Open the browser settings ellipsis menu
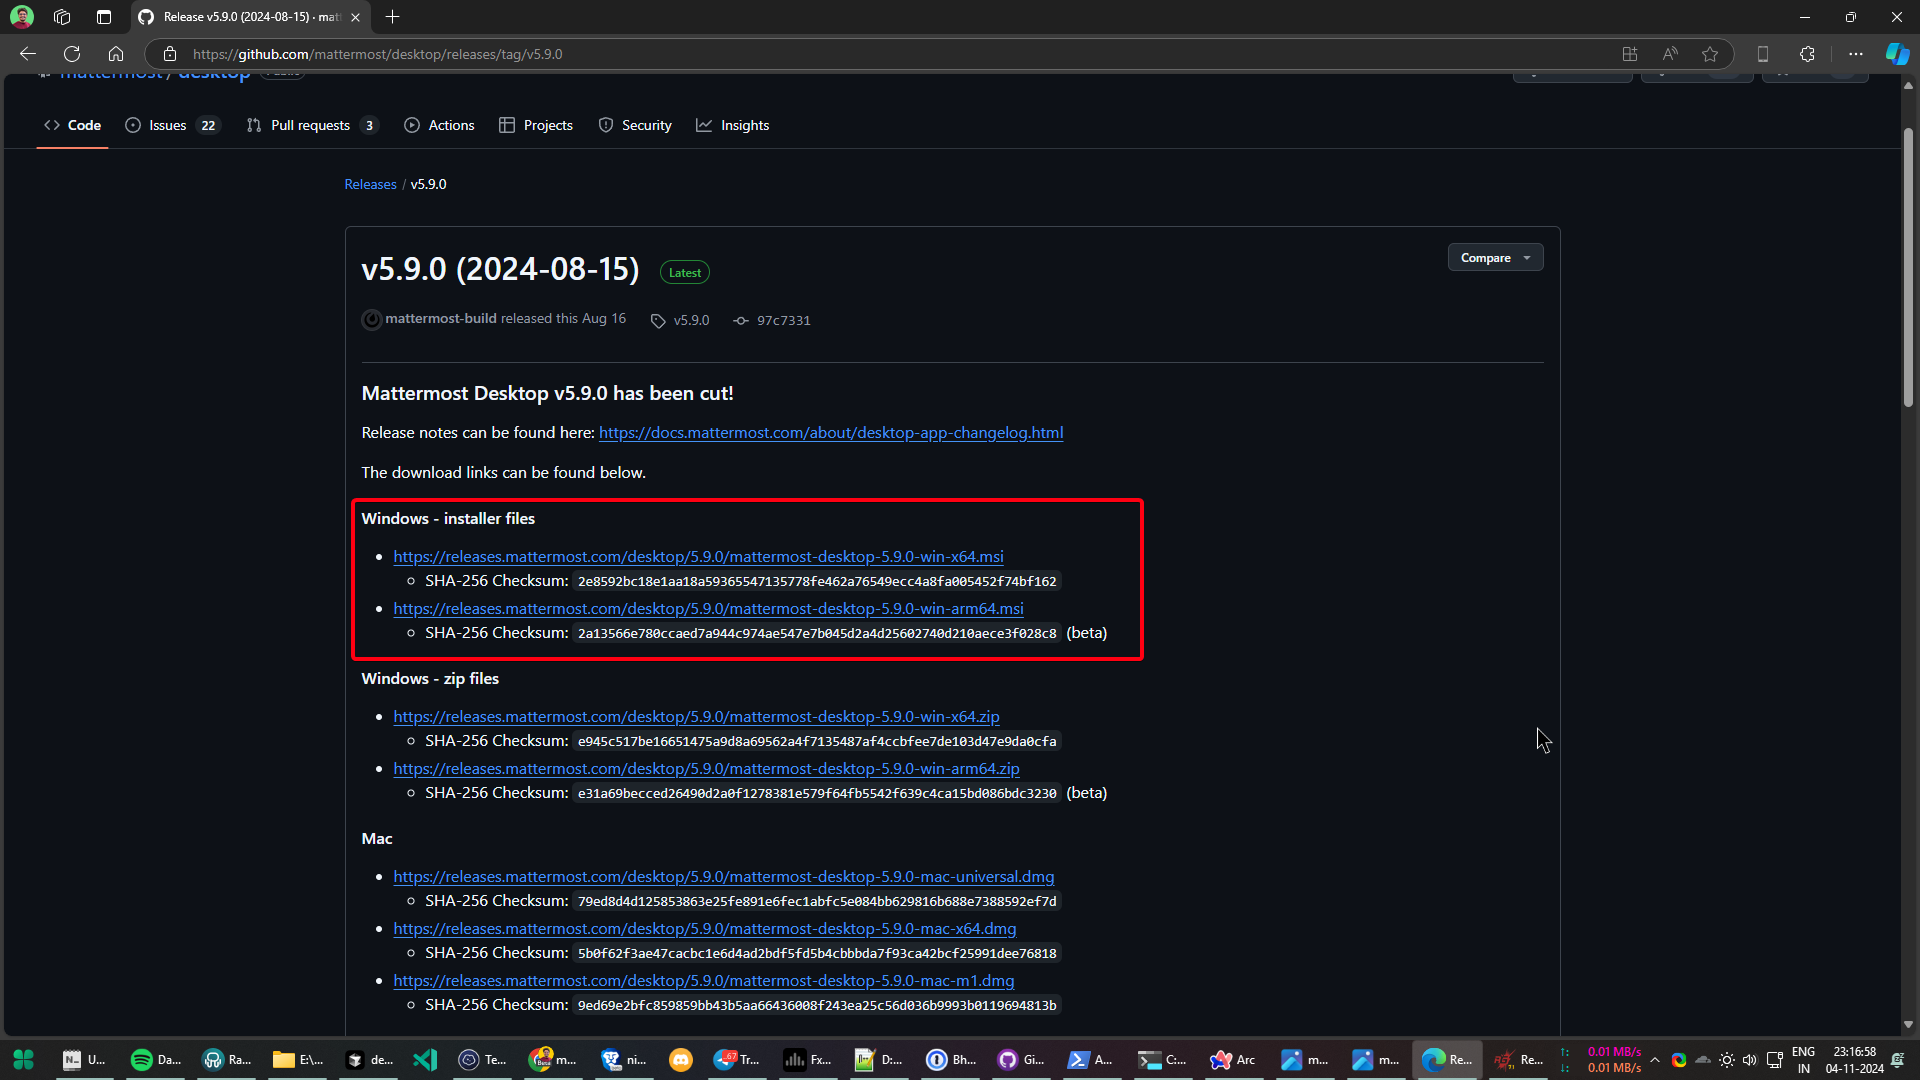The height and width of the screenshot is (1080, 1920). (1856, 54)
